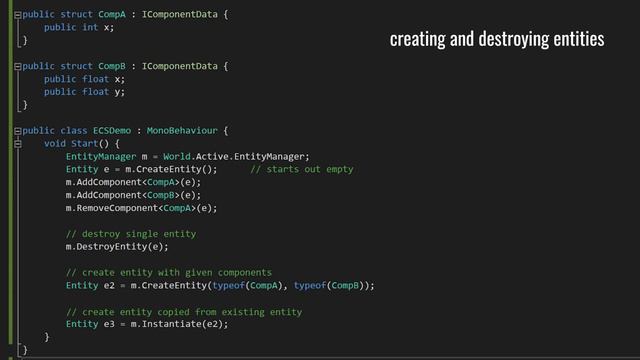Click the comment "// destroy single entity"

[131, 234]
